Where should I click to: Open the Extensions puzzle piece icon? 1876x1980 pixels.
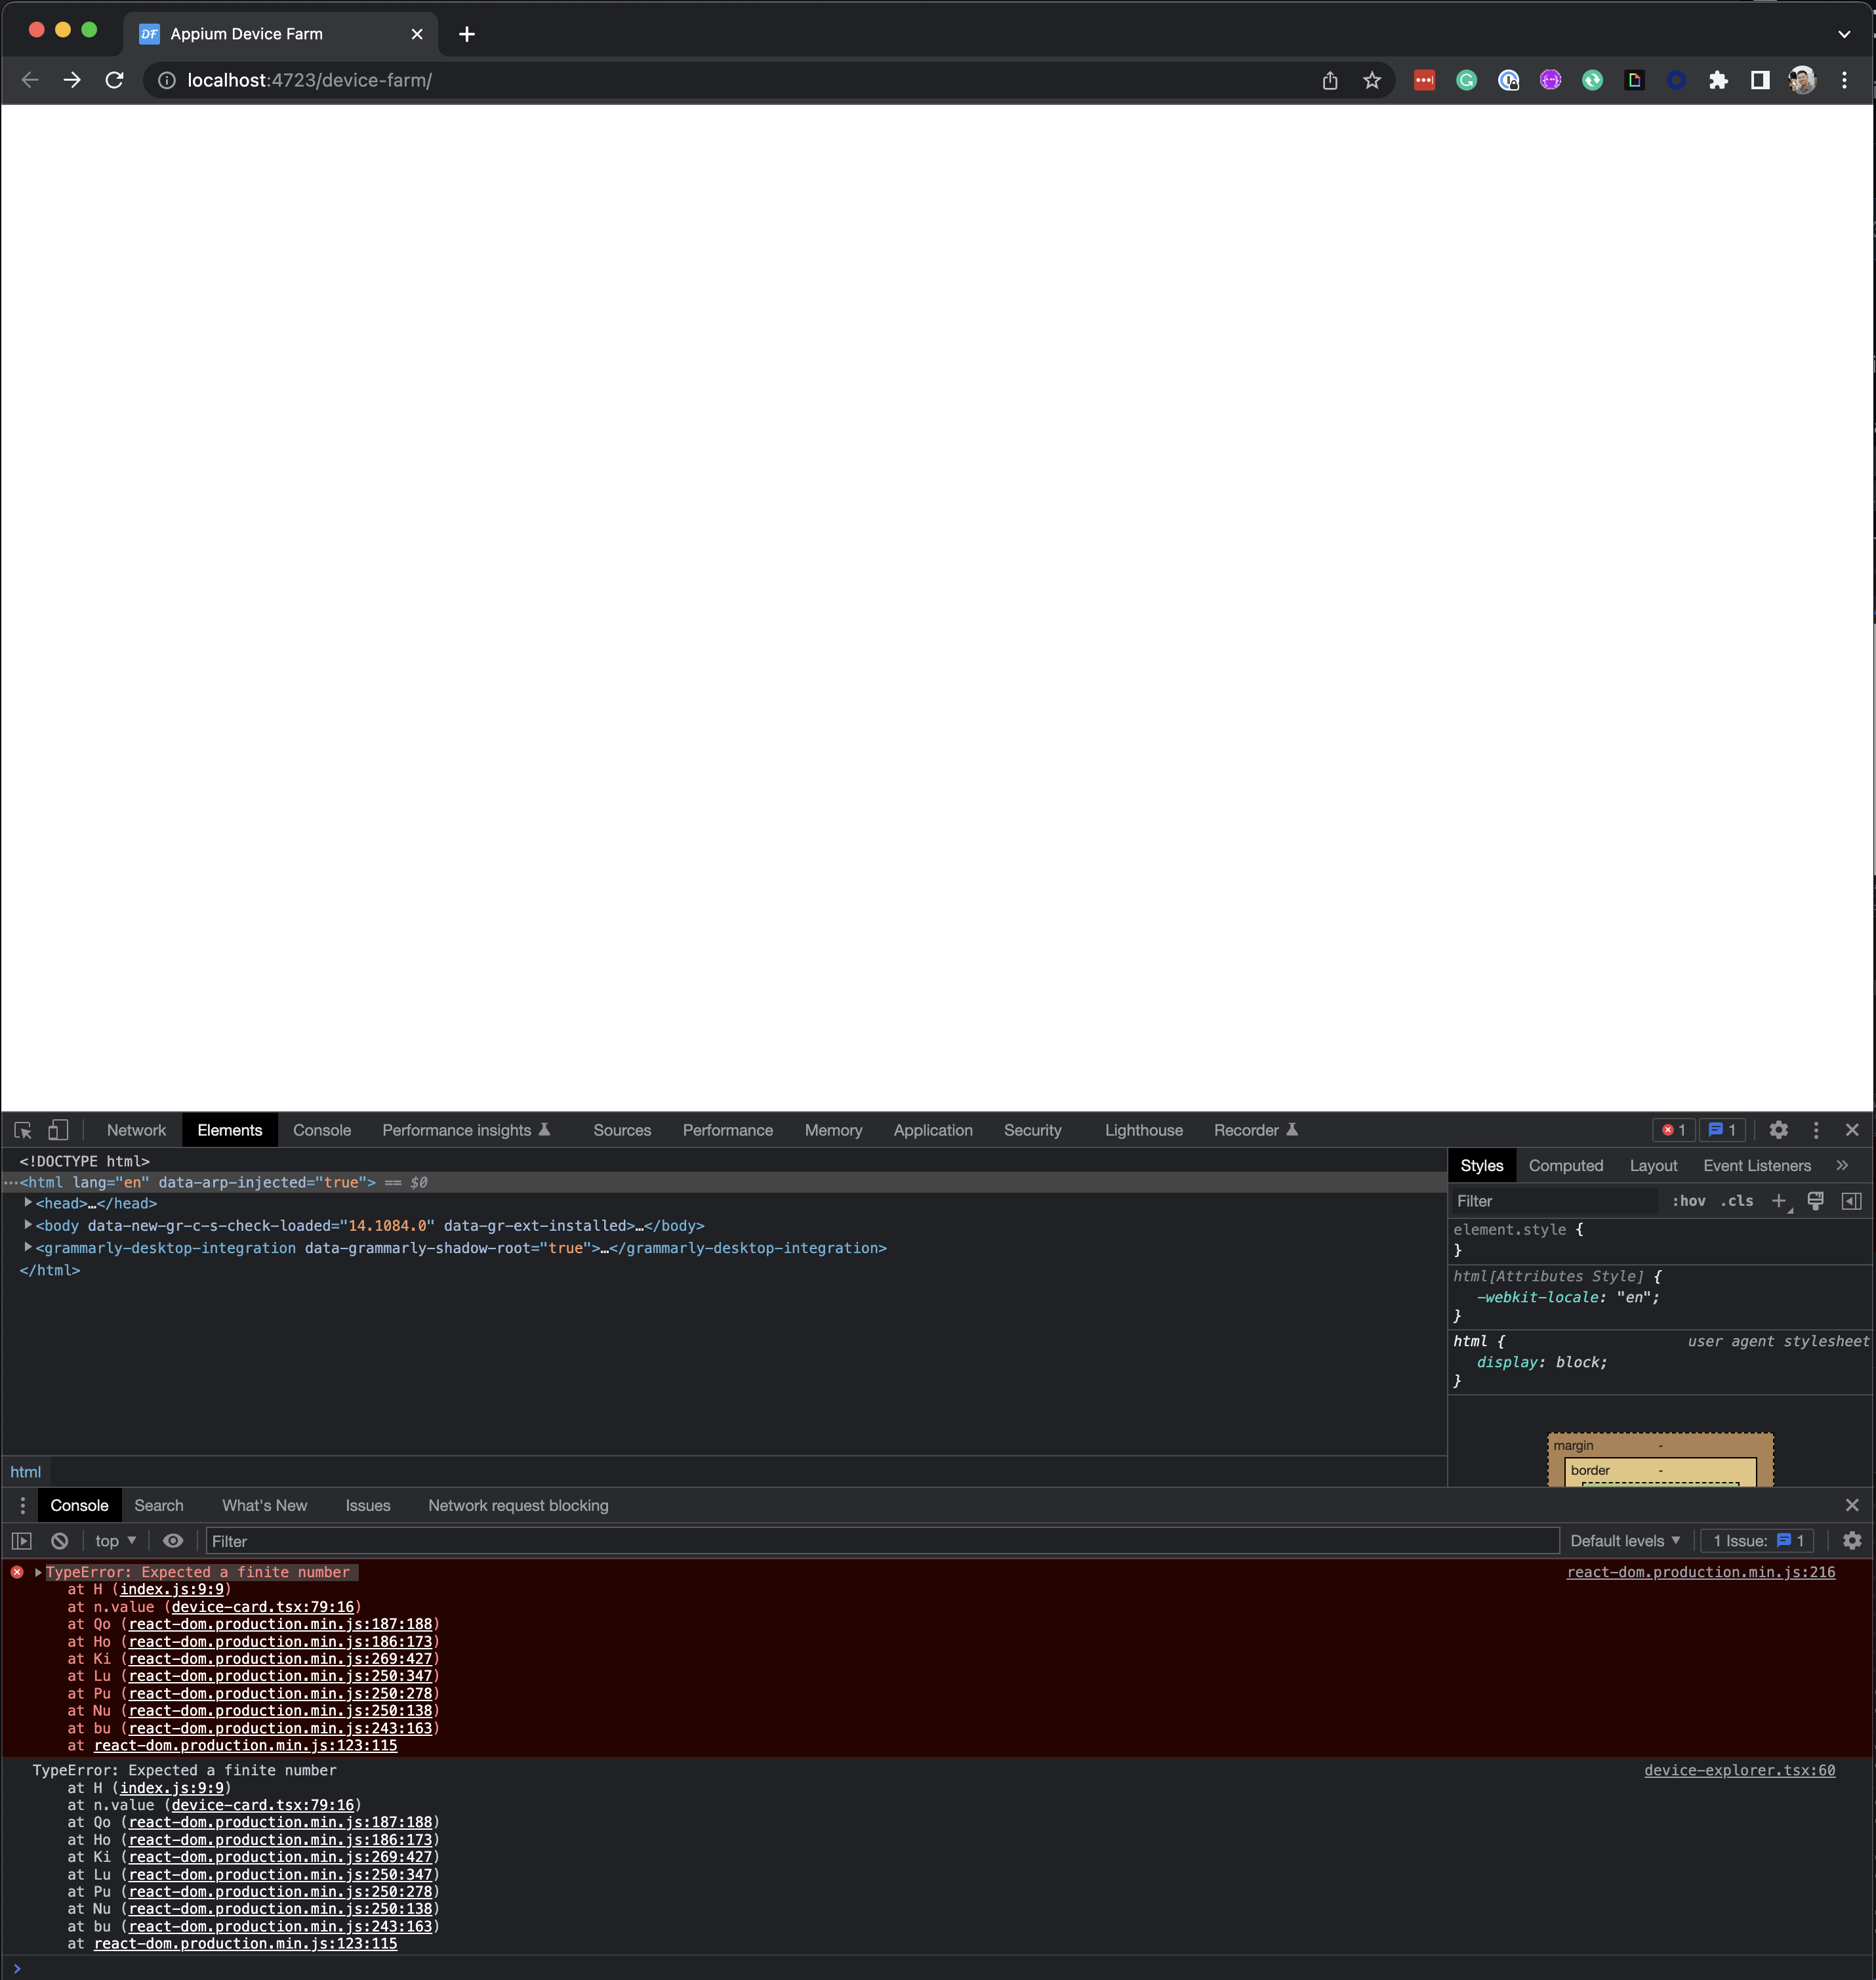point(1717,80)
